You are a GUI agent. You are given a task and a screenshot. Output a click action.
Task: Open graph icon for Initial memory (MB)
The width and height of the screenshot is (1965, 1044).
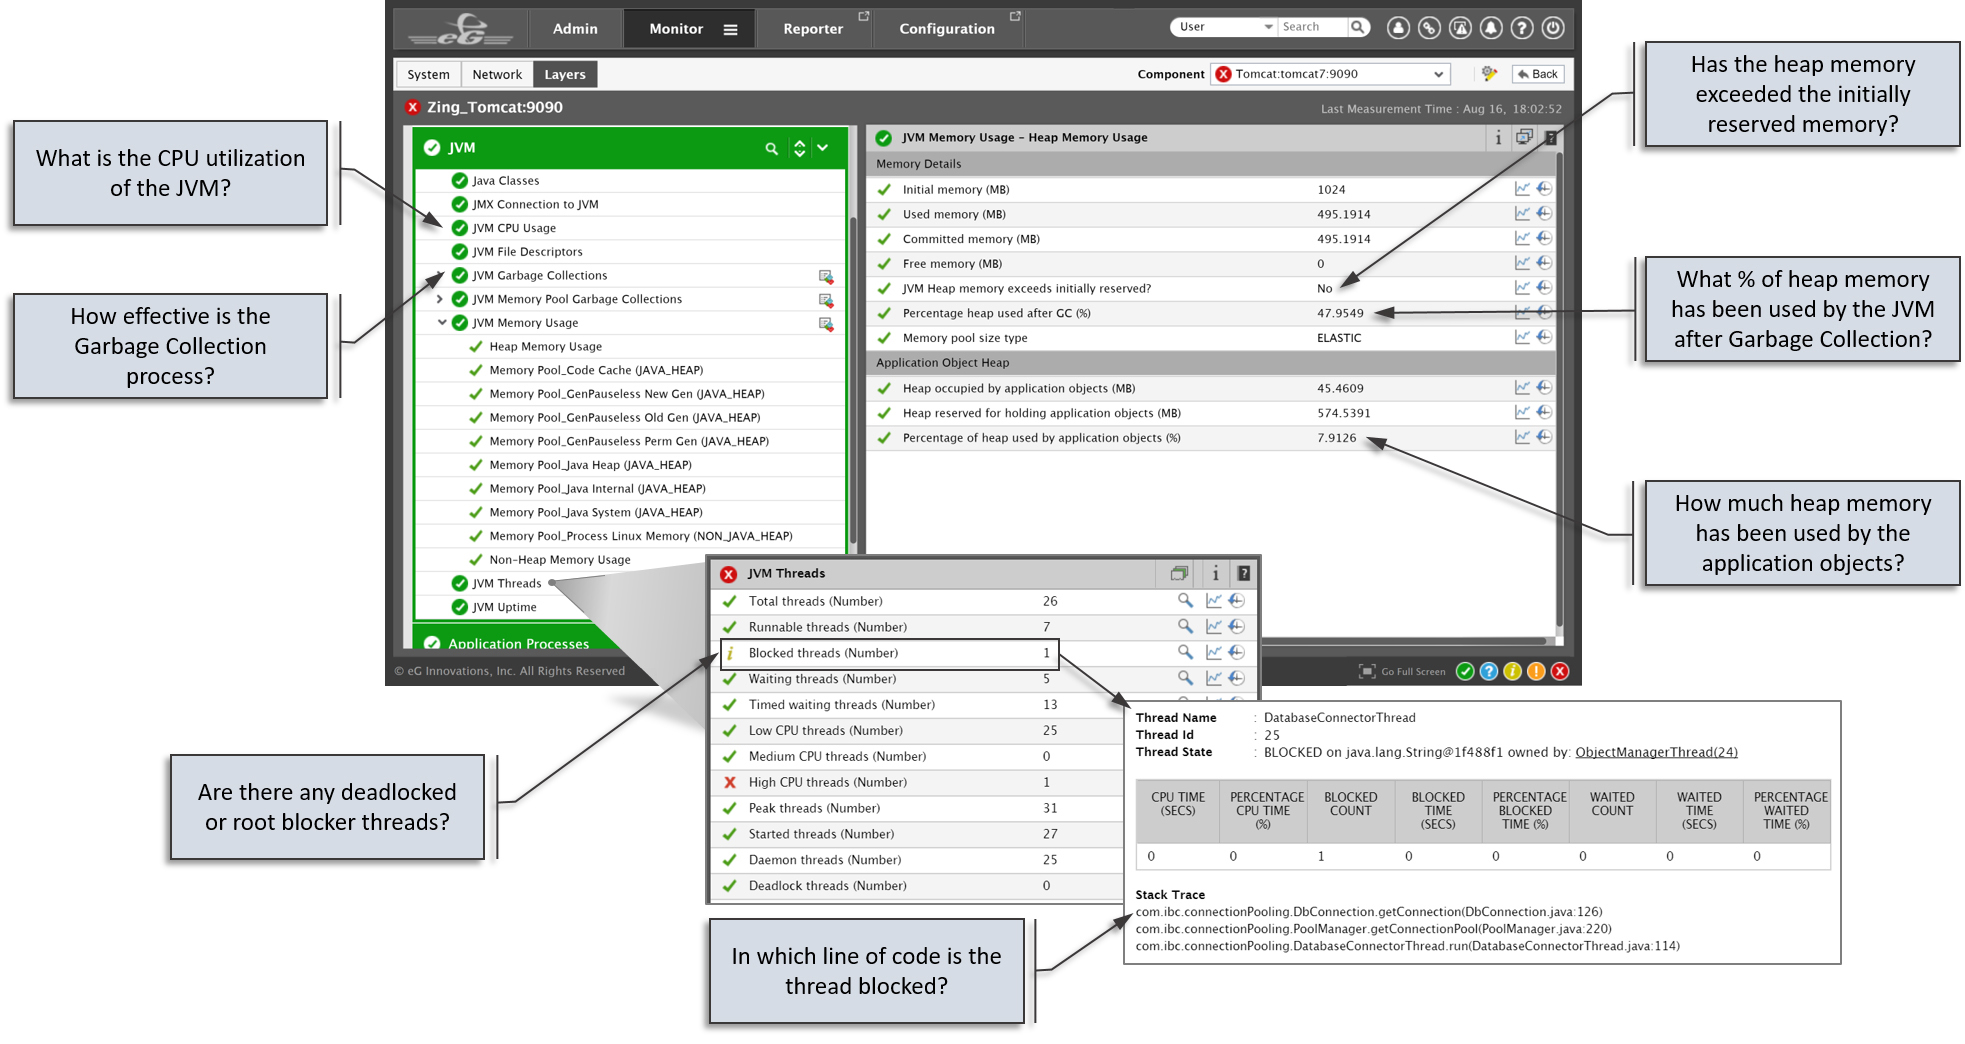pos(1522,189)
